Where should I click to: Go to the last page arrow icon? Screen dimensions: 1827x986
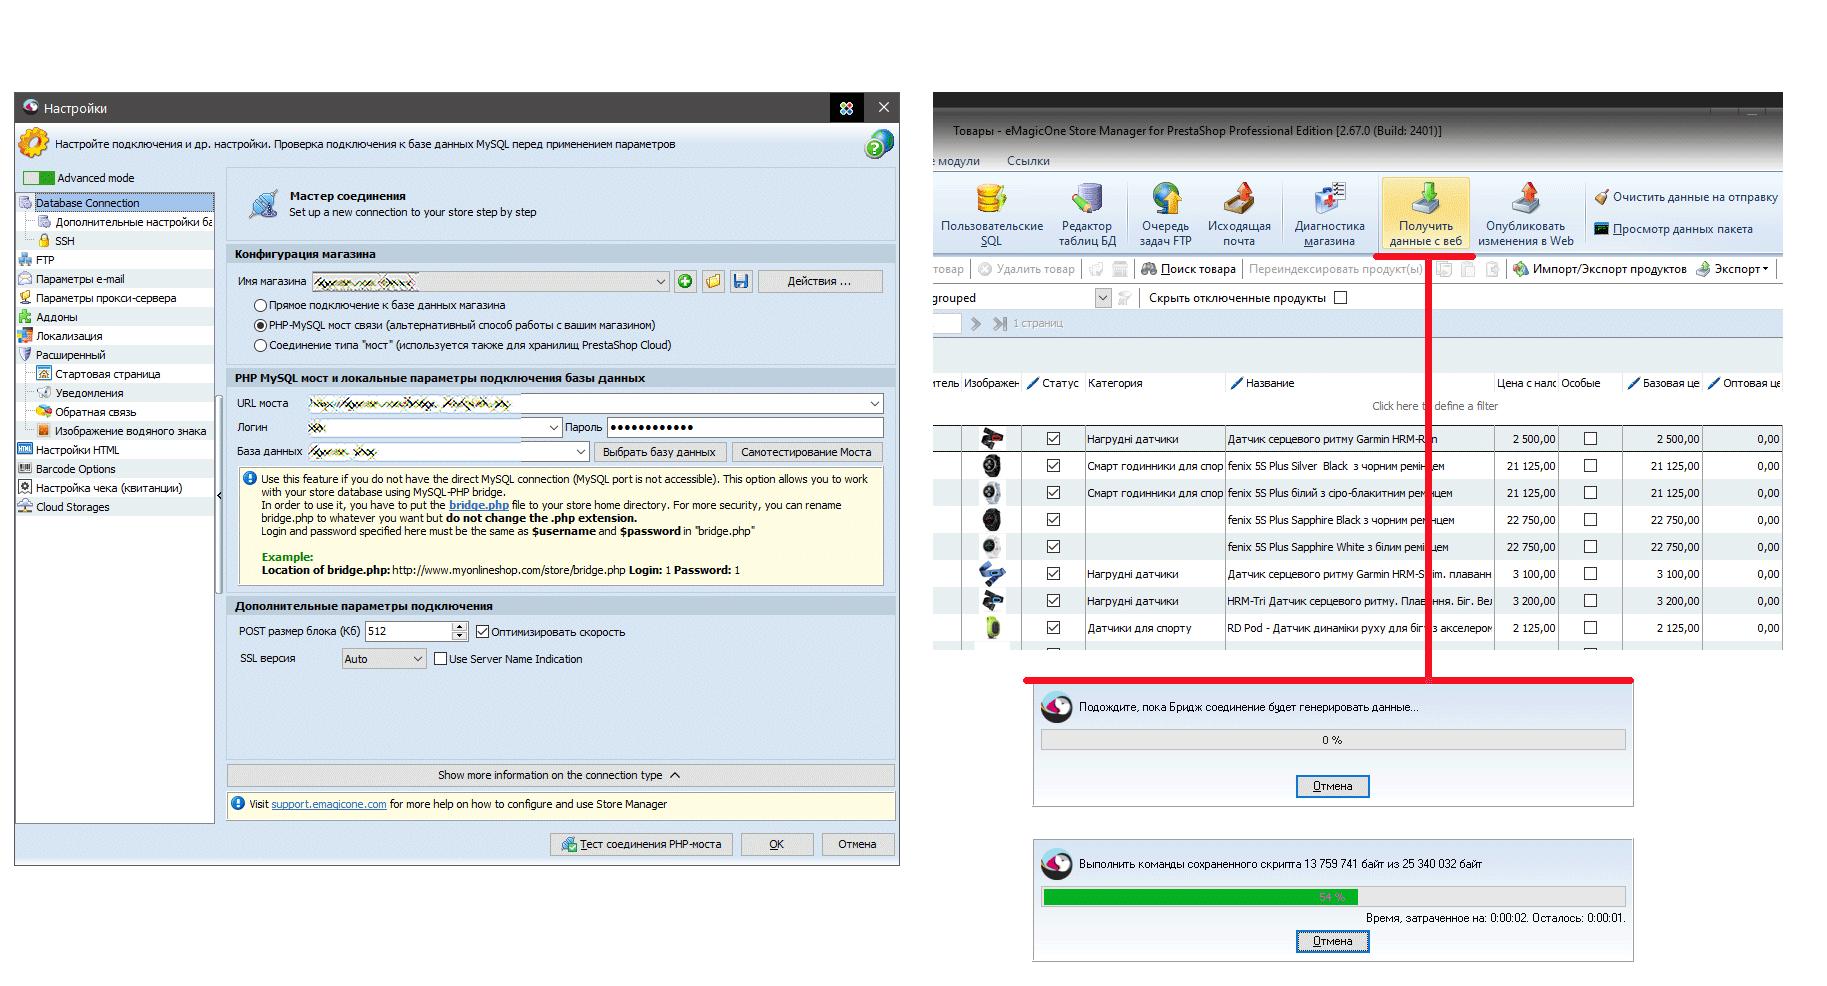click(999, 324)
